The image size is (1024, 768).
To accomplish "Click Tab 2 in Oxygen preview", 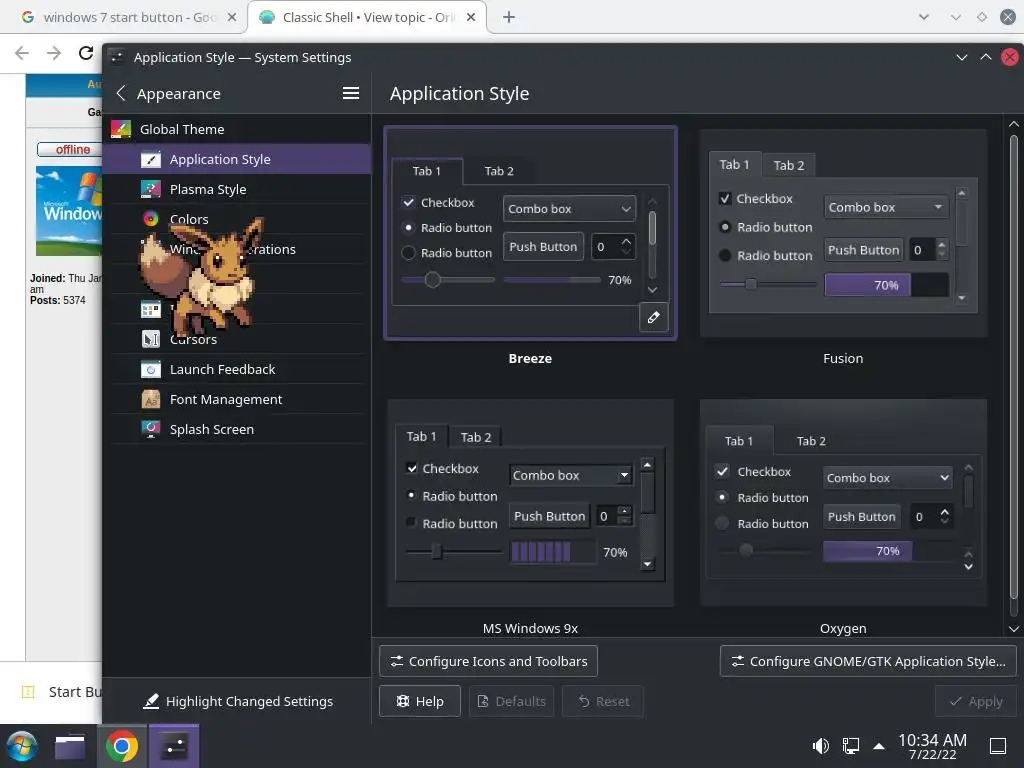I will click(x=811, y=441).
